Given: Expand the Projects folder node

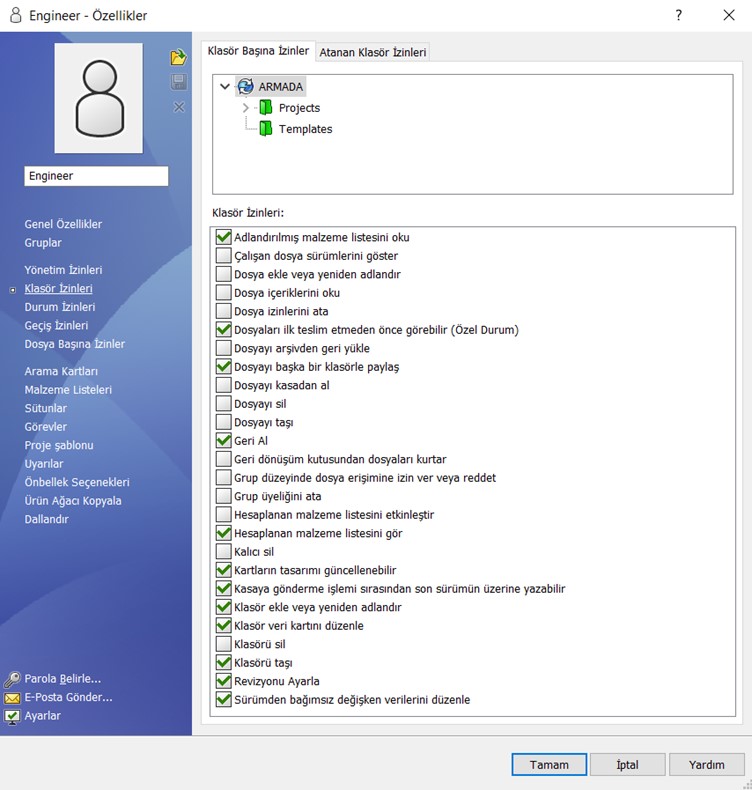Looking at the screenshot, I should tap(246, 108).
